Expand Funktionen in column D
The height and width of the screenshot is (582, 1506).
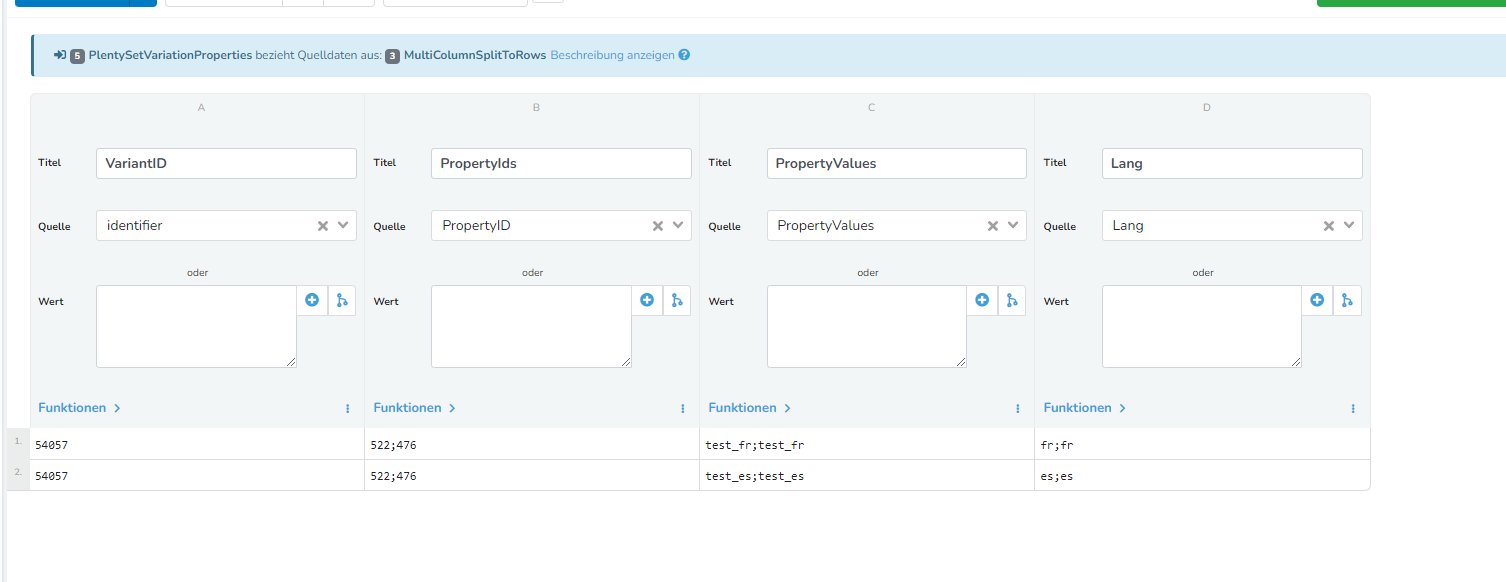pyautogui.click(x=1085, y=408)
